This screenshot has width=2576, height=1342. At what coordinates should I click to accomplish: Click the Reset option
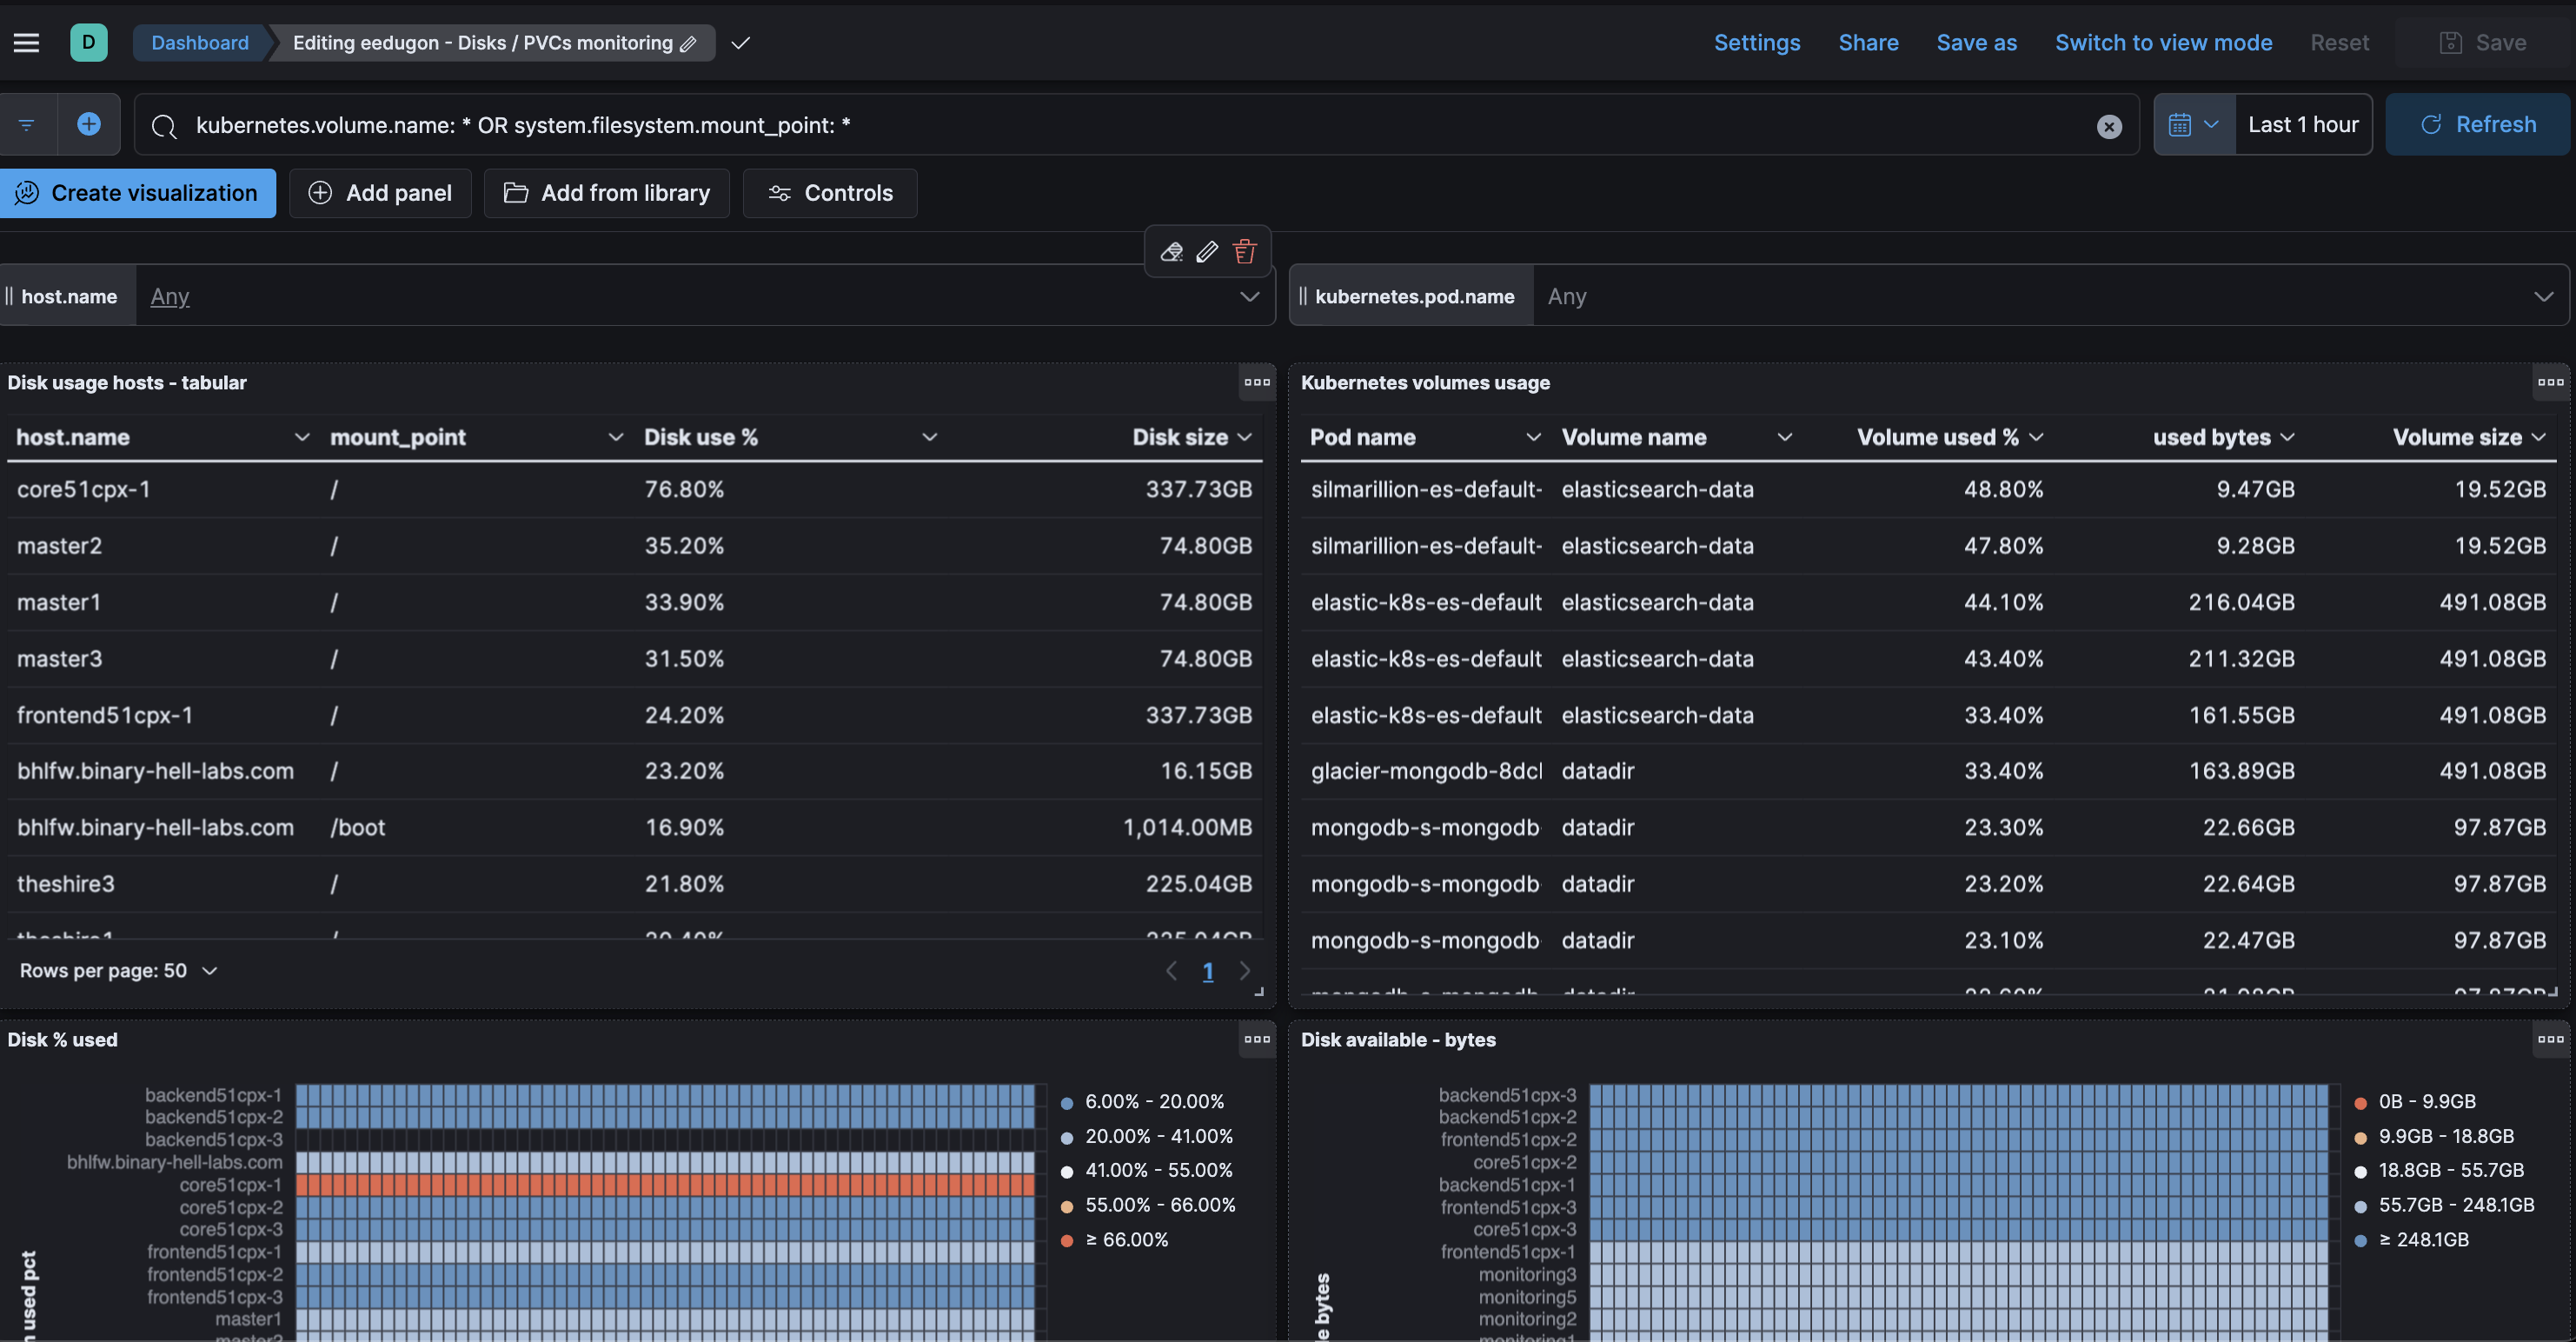coord(2339,43)
